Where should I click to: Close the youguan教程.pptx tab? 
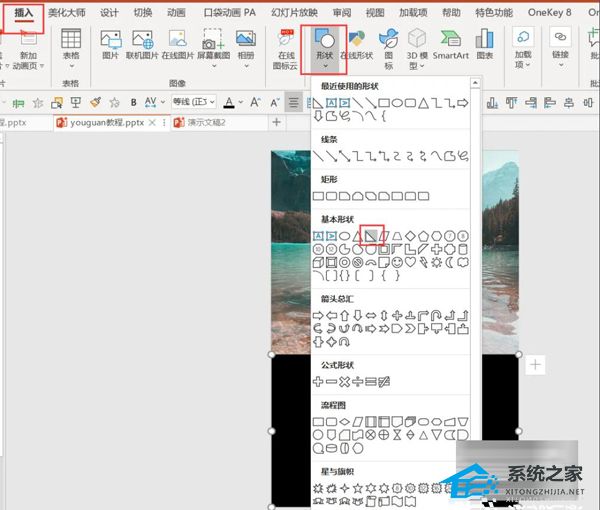(152, 122)
